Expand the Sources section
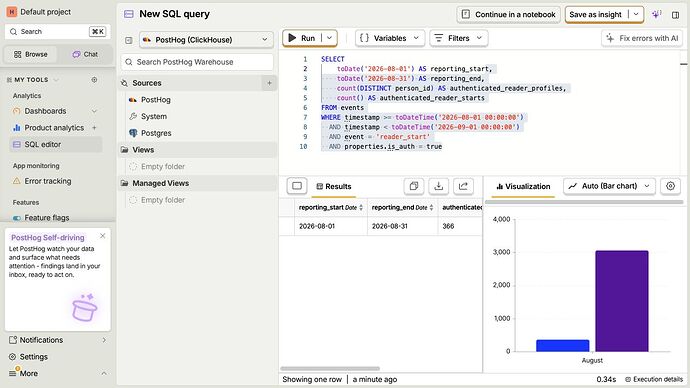This screenshot has height=388, width=690. coord(147,83)
